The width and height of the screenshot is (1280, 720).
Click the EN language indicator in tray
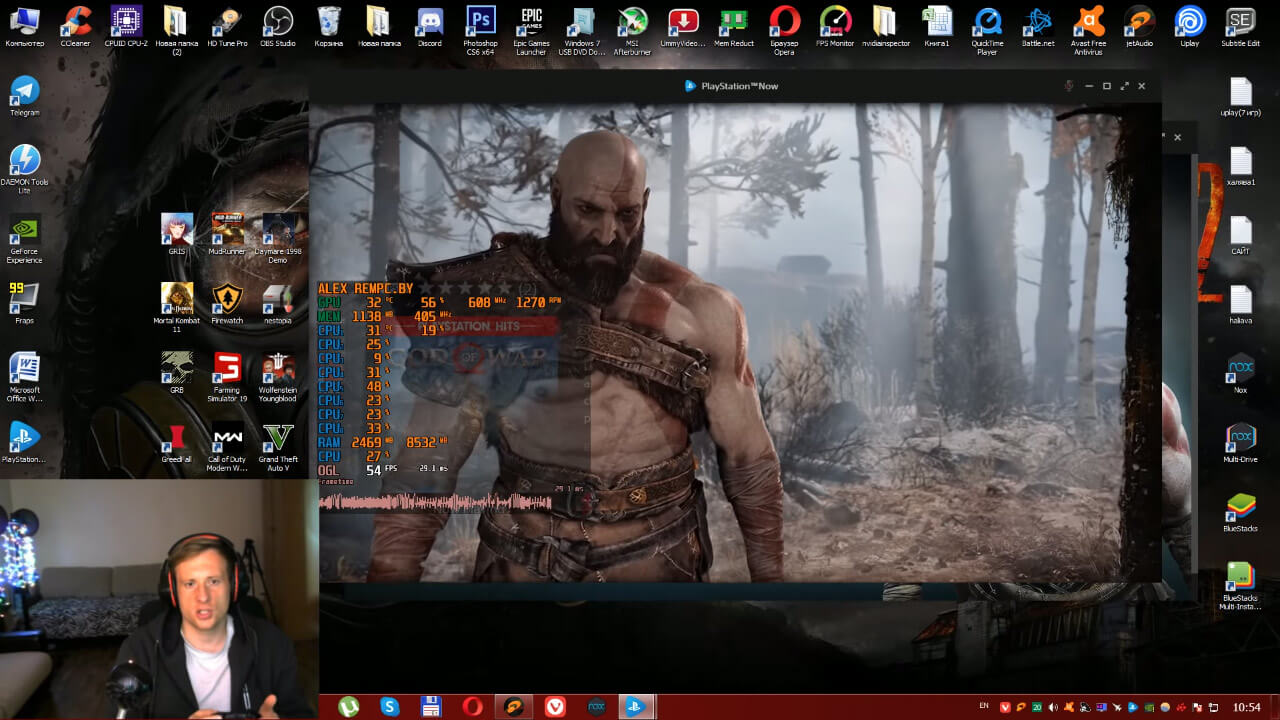[984, 706]
